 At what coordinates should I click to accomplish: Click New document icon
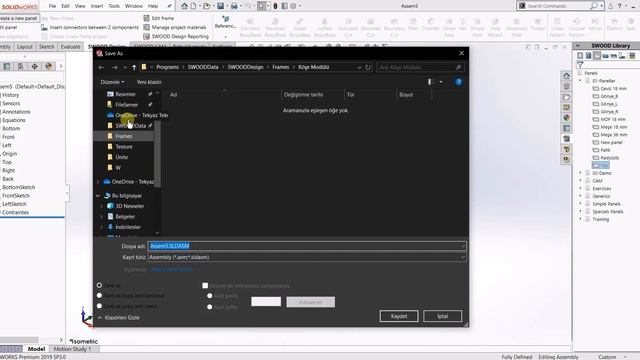point(193,6)
